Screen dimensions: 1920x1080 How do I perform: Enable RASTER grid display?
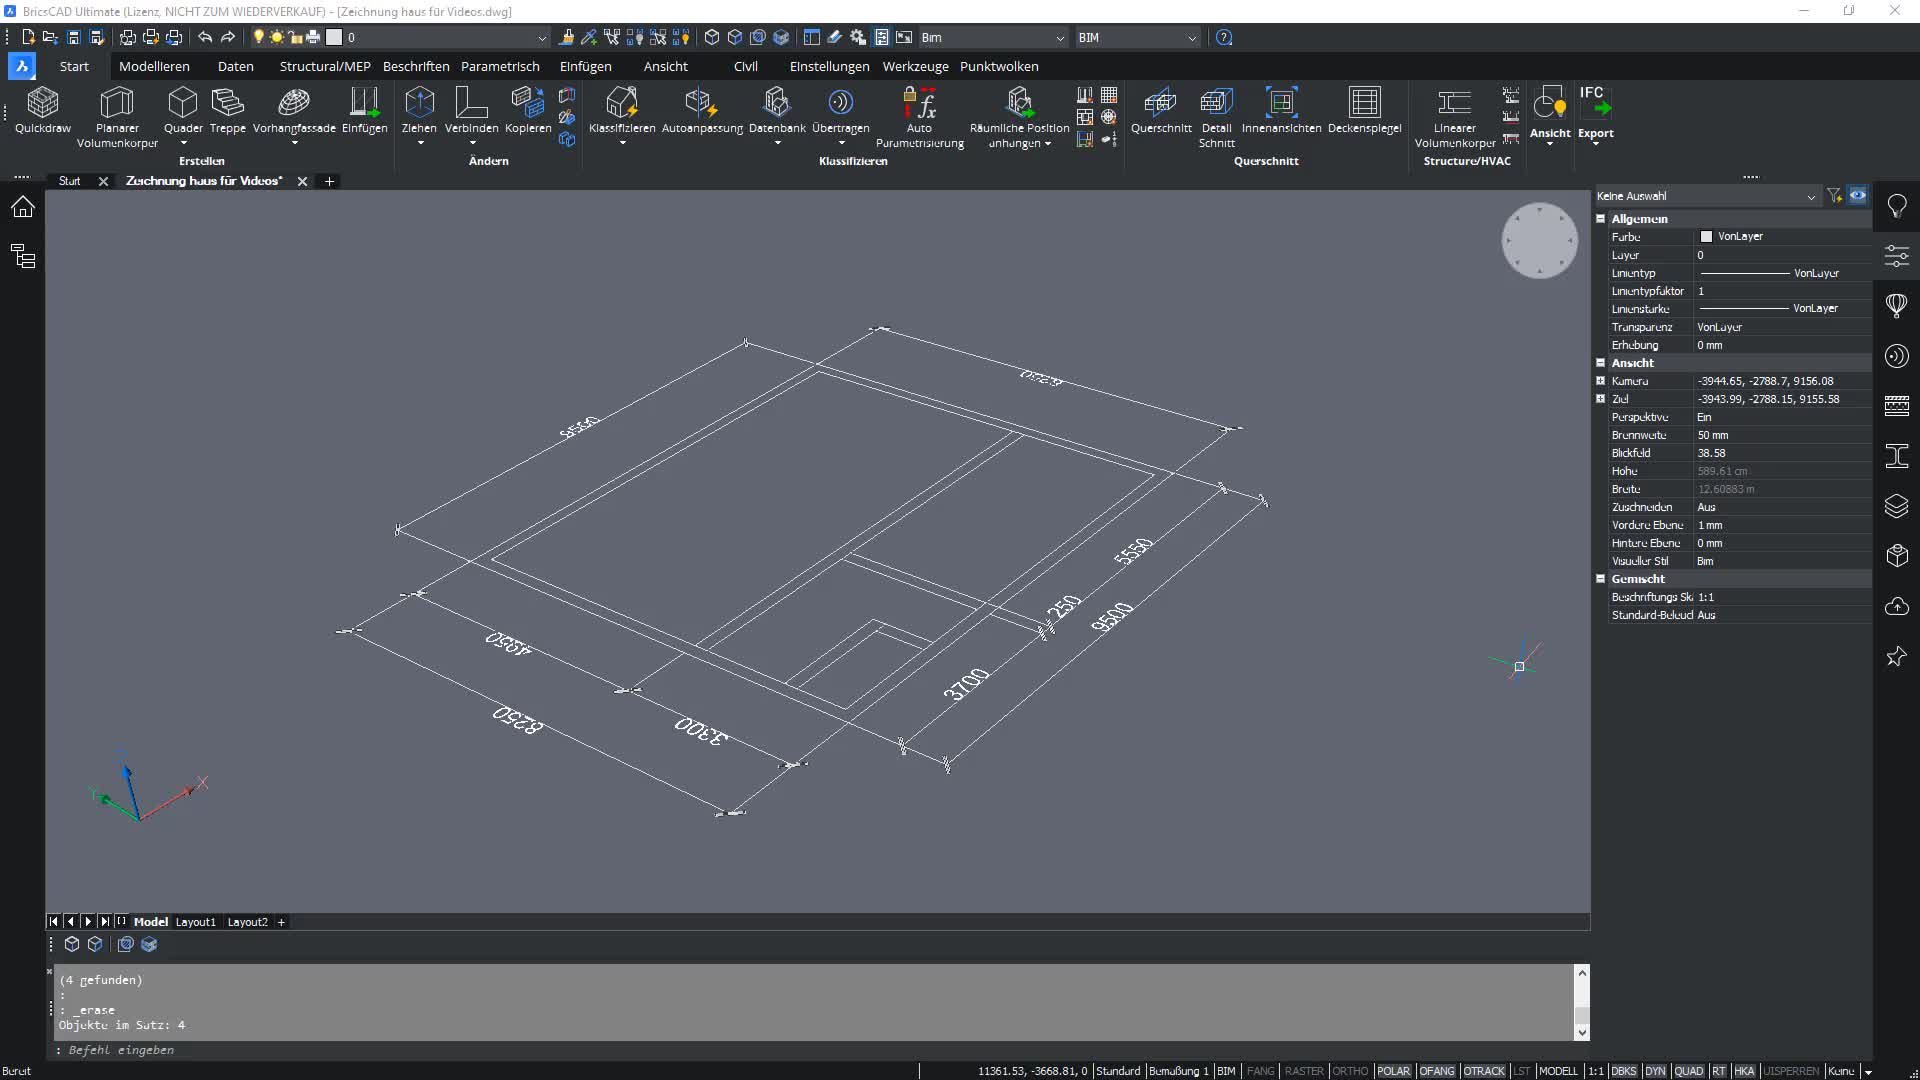point(1304,1071)
